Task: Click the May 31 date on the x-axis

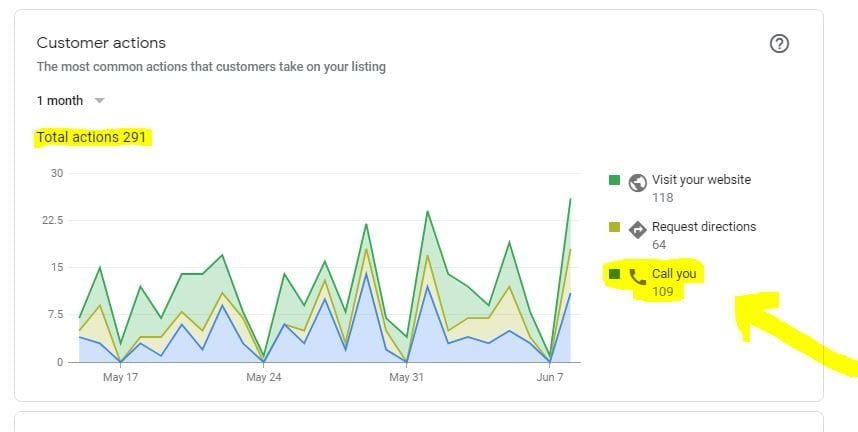Action: point(406,378)
